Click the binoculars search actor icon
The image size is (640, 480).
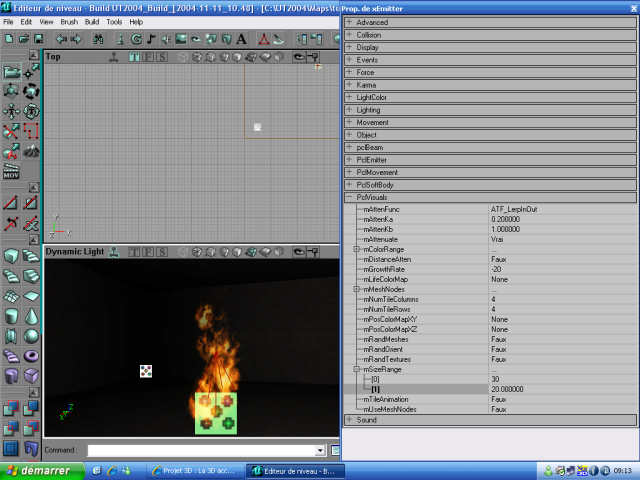click(x=98, y=39)
